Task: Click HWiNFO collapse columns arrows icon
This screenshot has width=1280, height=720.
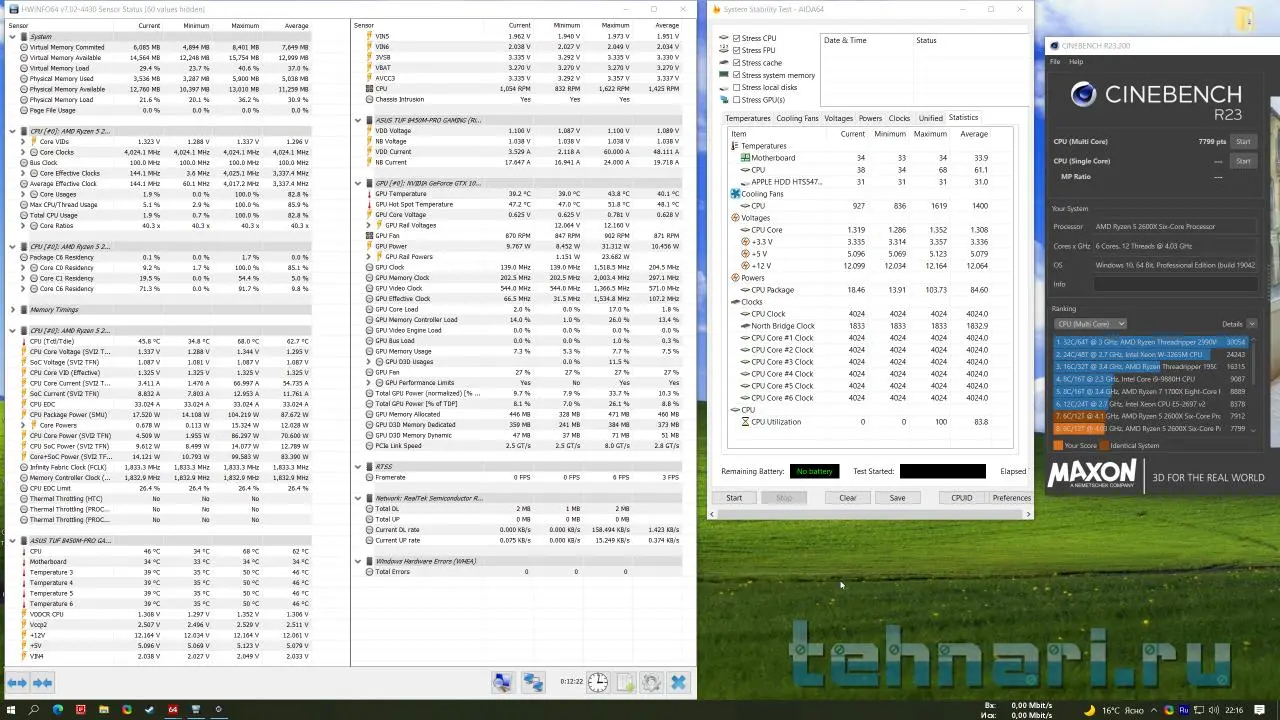Action: (42, 683)
